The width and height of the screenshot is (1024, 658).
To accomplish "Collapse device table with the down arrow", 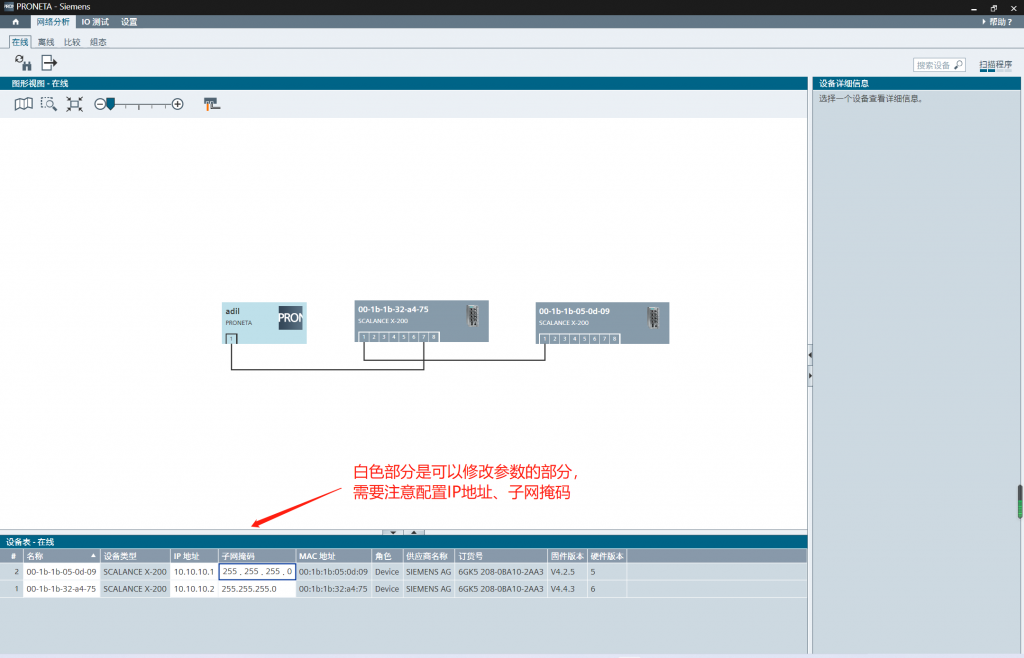I will click(x=392, y=533).
